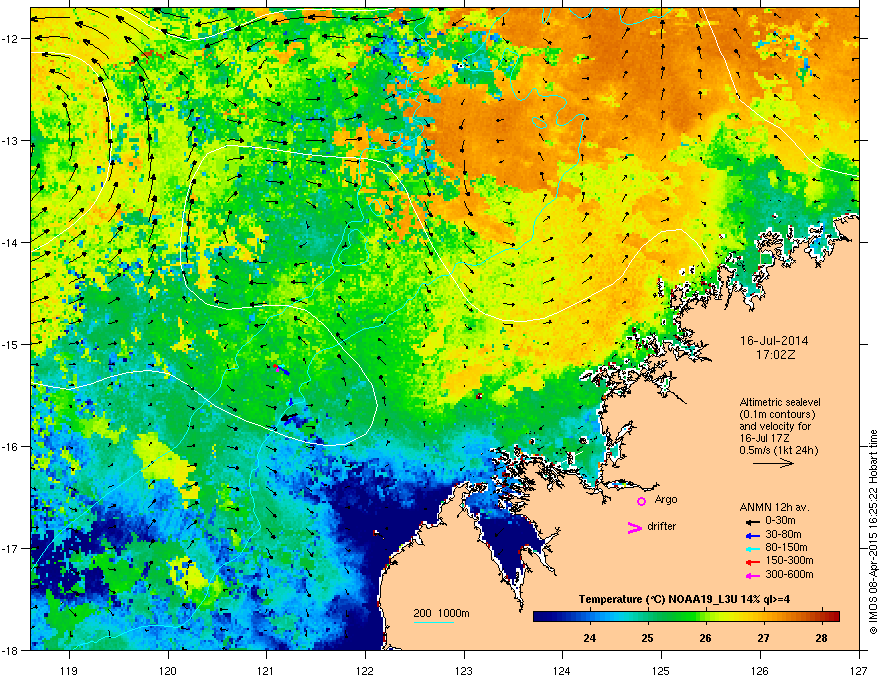Click the 80-150m depth label
This screenshot has height=680, width=880.
click(x=786, y=547)
